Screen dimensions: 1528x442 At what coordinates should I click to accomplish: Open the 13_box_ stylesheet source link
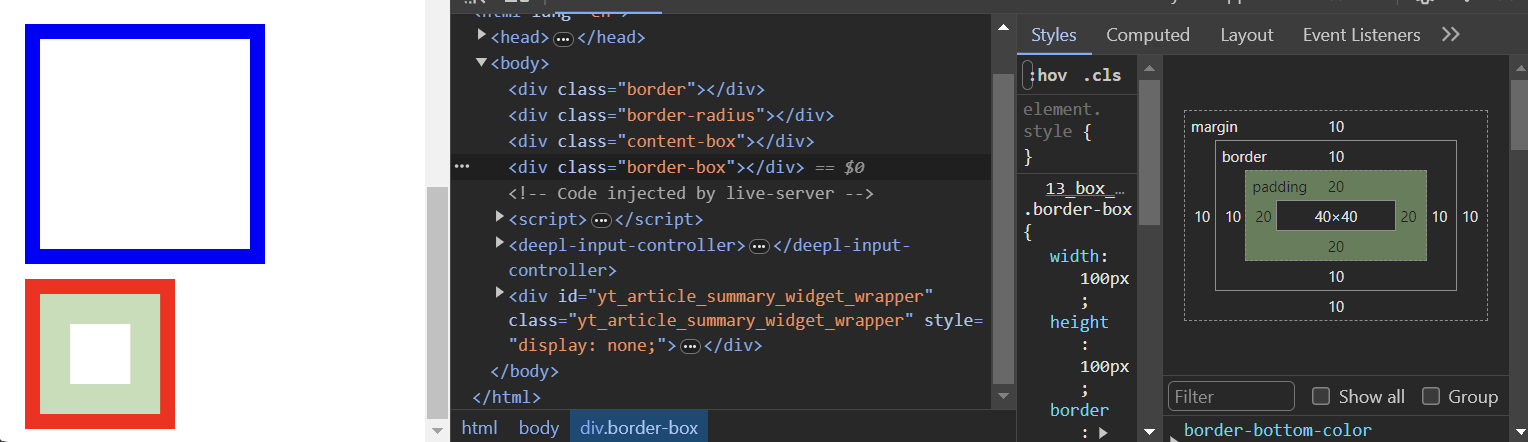pyautogui.click(x=1084, y=188)
